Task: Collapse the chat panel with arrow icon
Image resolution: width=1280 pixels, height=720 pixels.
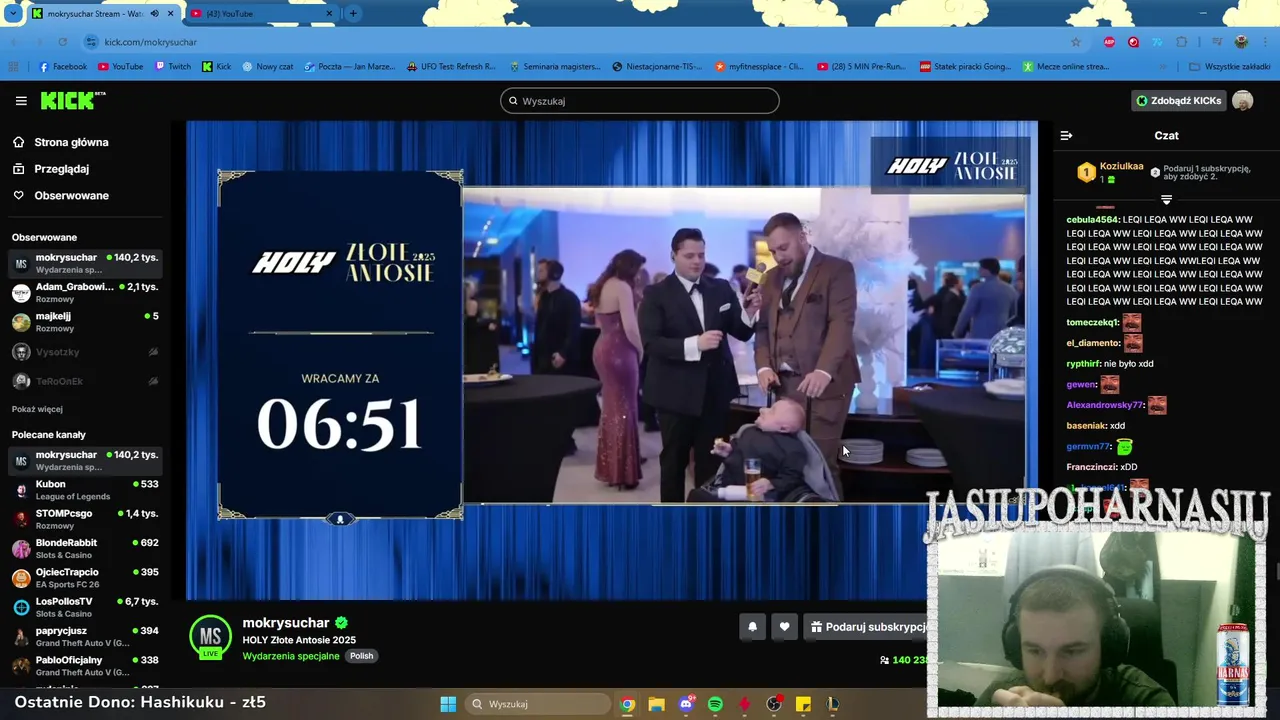Action: tap(1066, 135)
